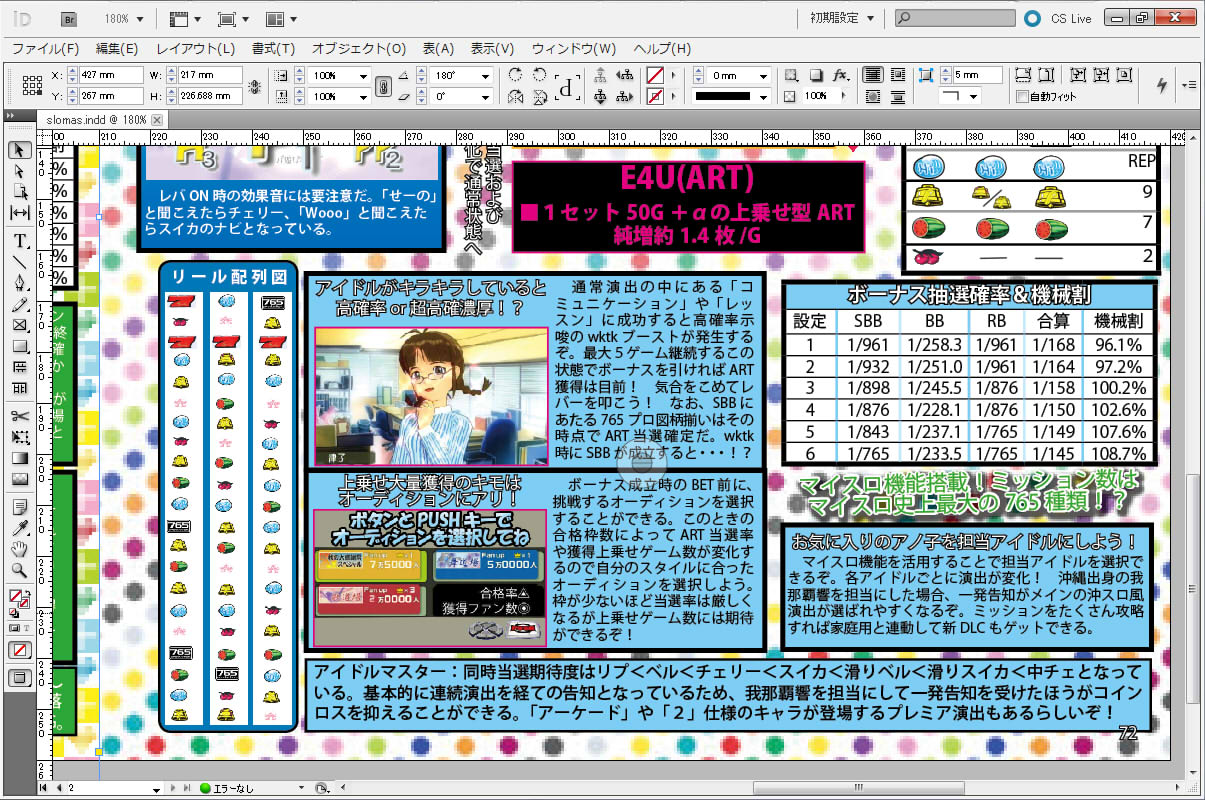Select the Note tool
The height and width of the screenshot is (800, 1205).
click(x=19, y=507)
